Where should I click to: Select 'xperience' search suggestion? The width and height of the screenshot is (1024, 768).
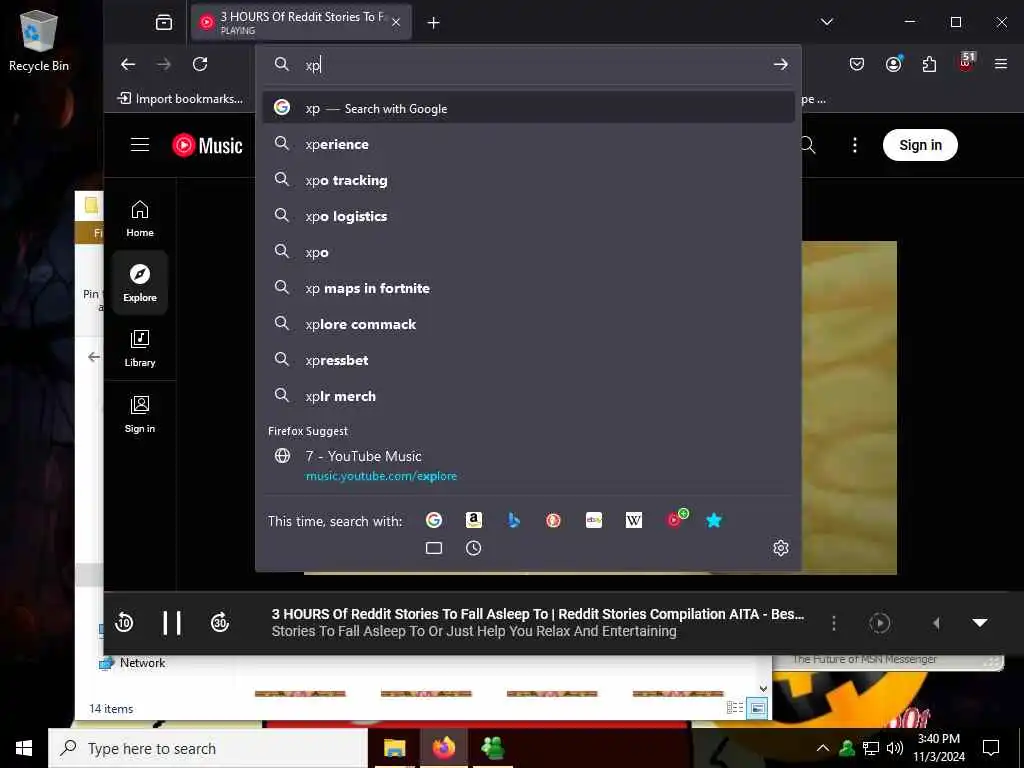tap(528, 144)
